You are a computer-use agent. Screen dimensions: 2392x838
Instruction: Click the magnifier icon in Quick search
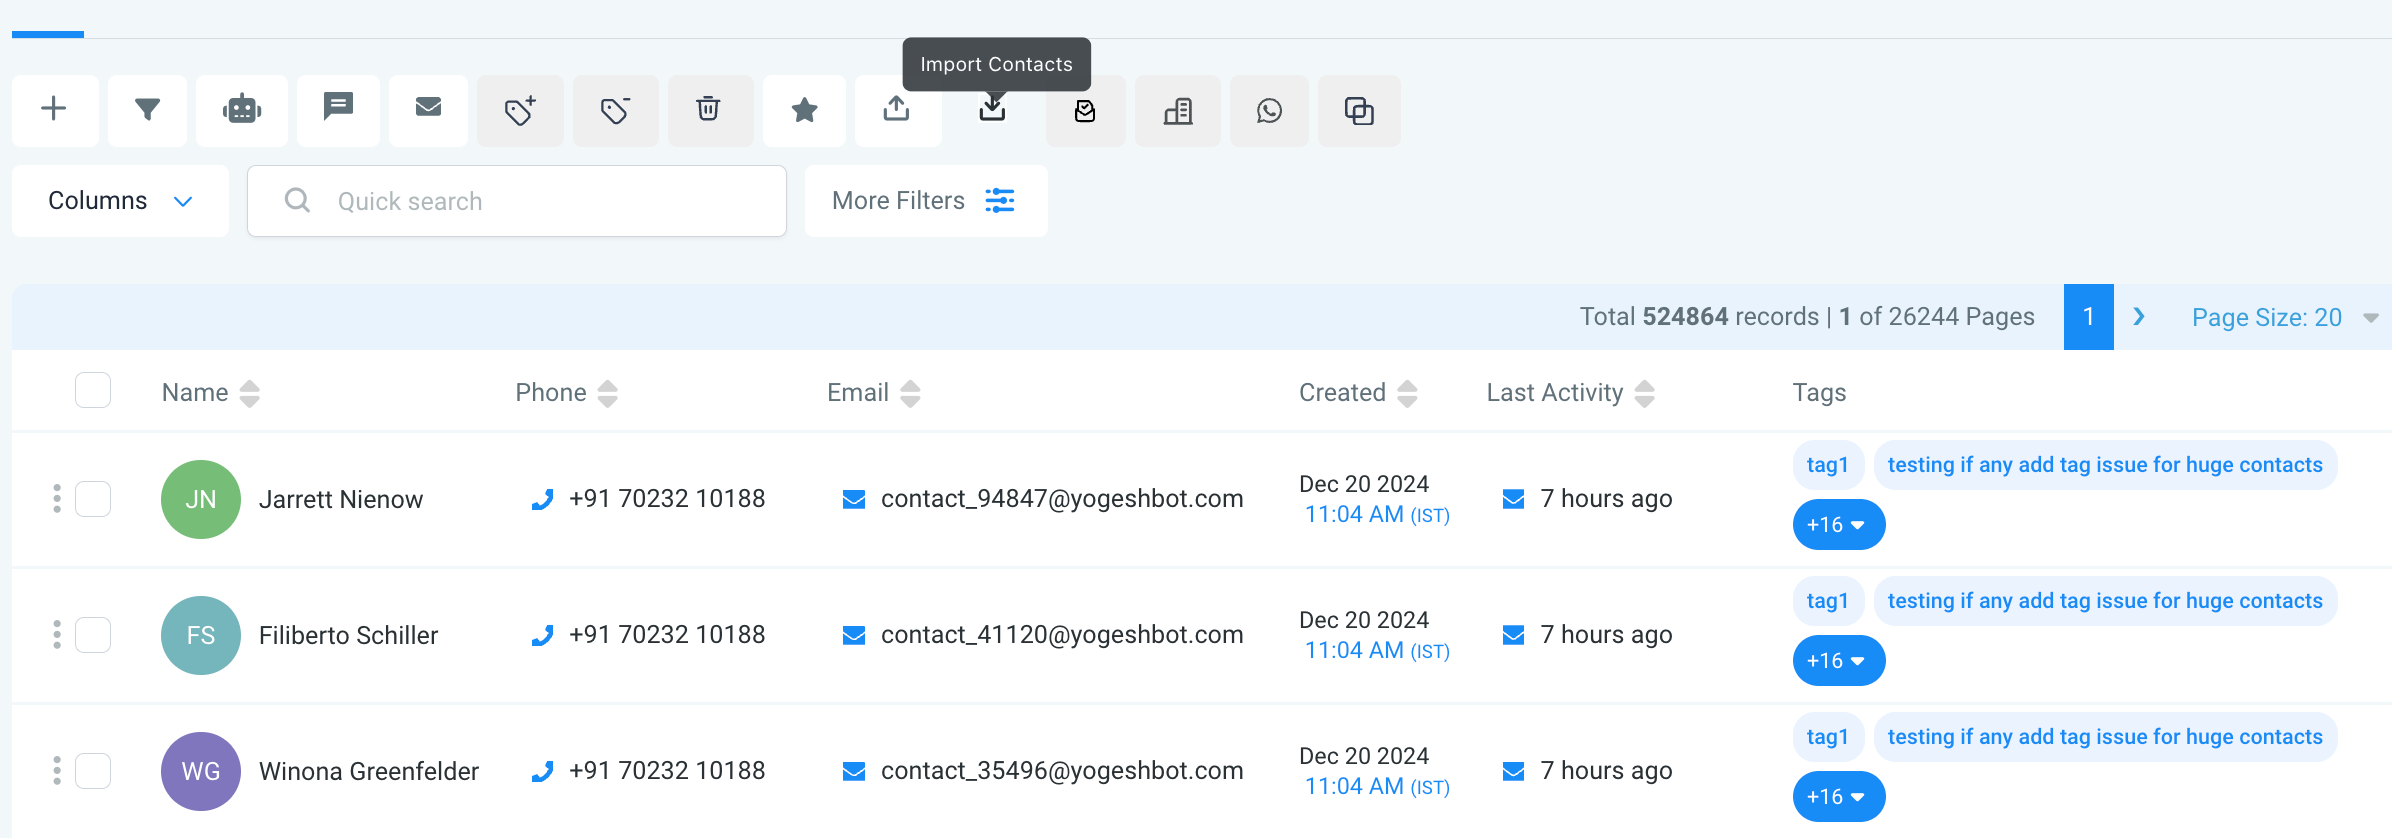click(x=297, y=201)
